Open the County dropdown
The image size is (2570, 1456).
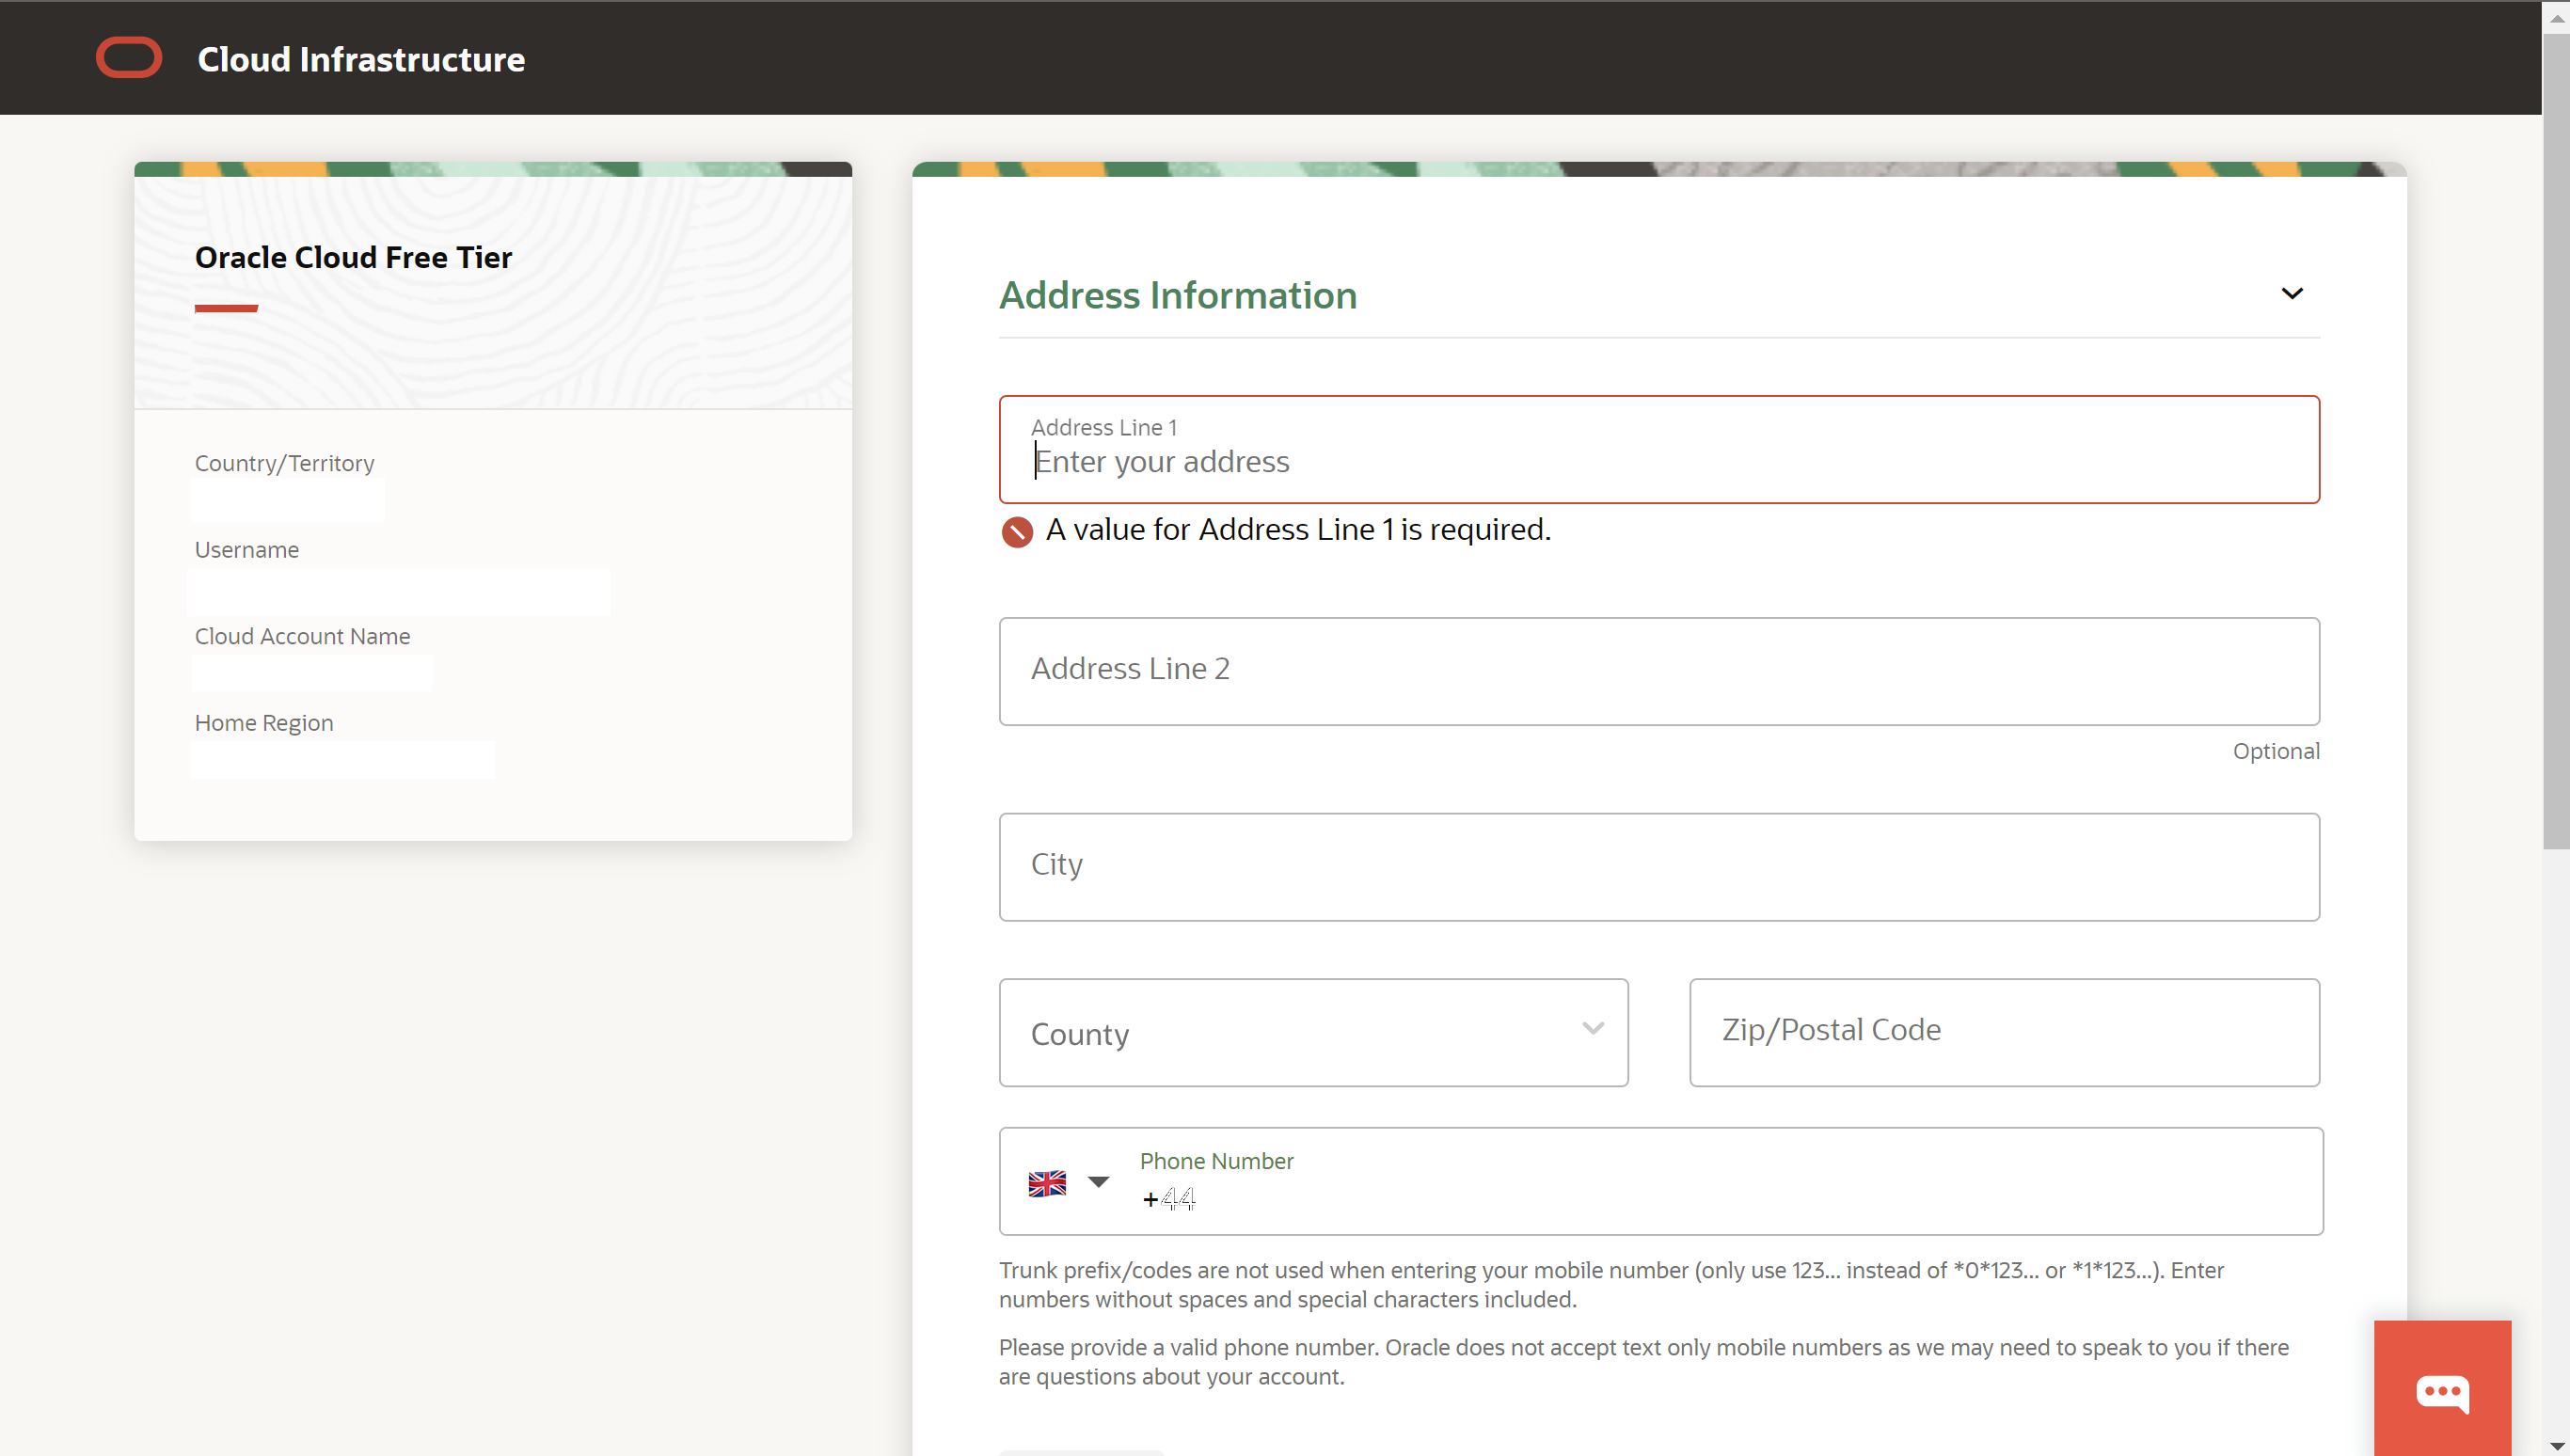coord(1313,1032)
